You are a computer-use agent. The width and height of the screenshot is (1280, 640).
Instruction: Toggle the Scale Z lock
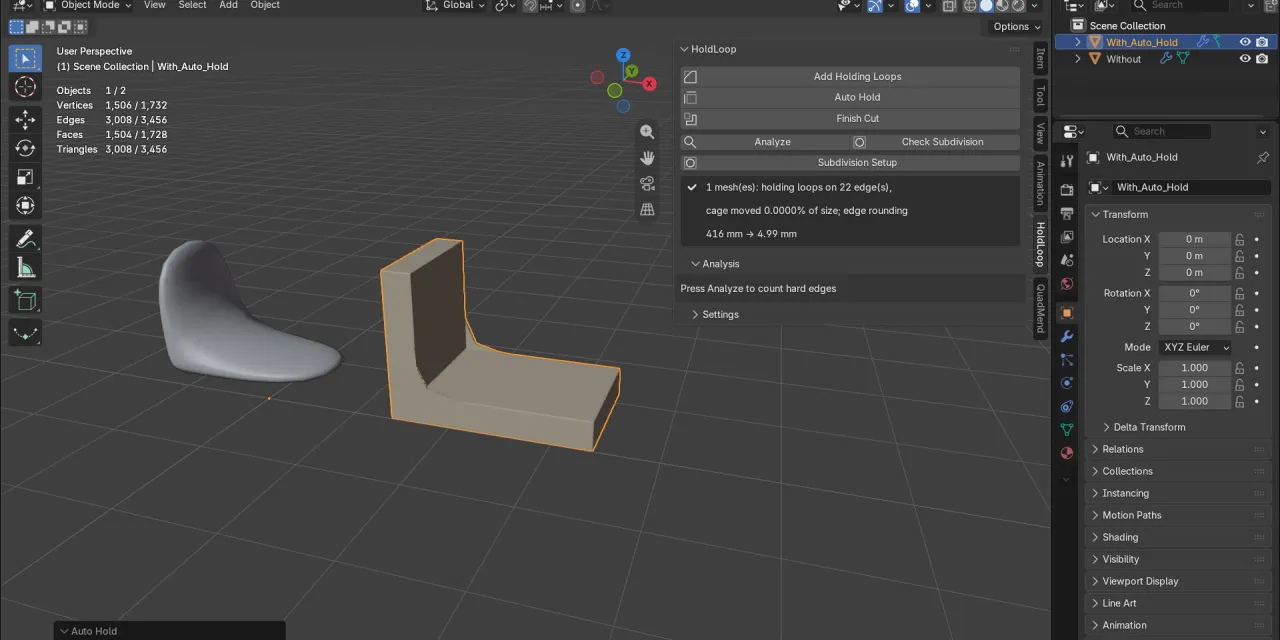(1240, 401)
